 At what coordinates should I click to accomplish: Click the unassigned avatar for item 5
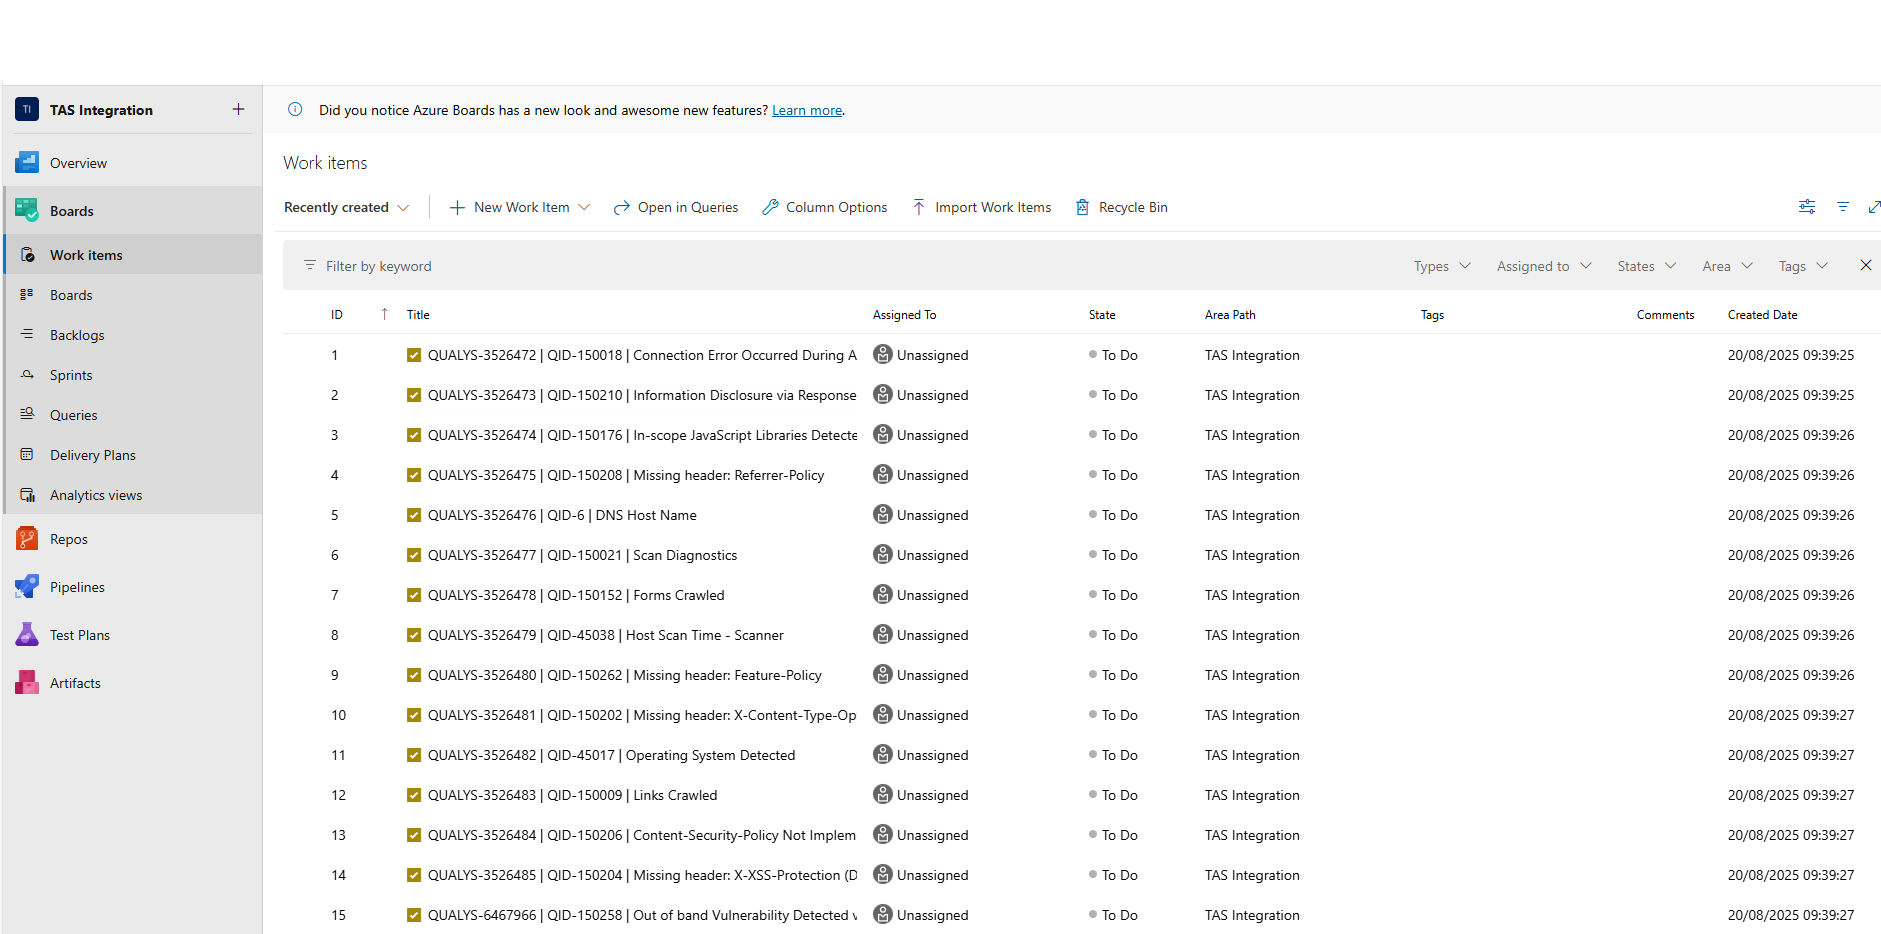[x=883, y=514]
